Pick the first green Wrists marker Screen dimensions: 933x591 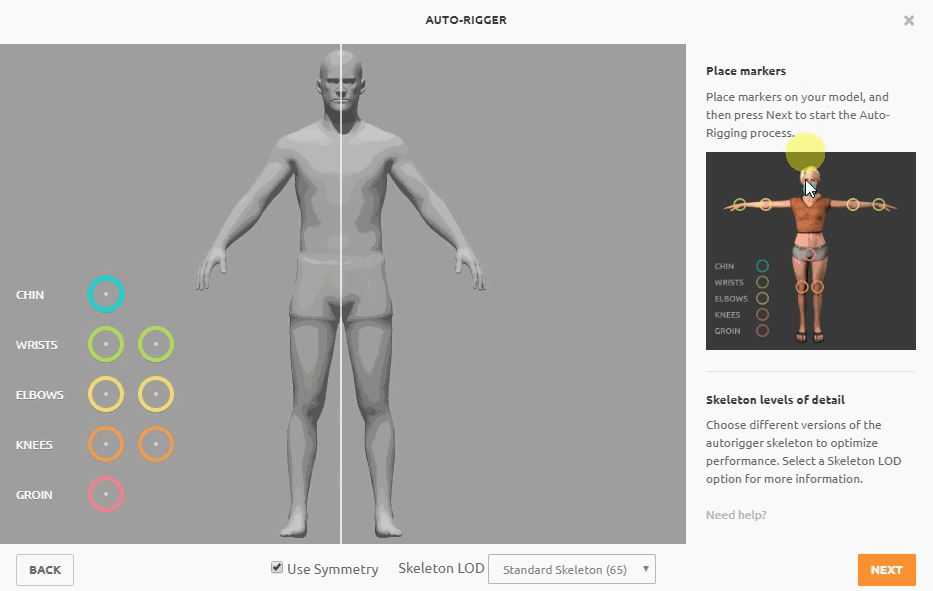click(x=106, y=344)
